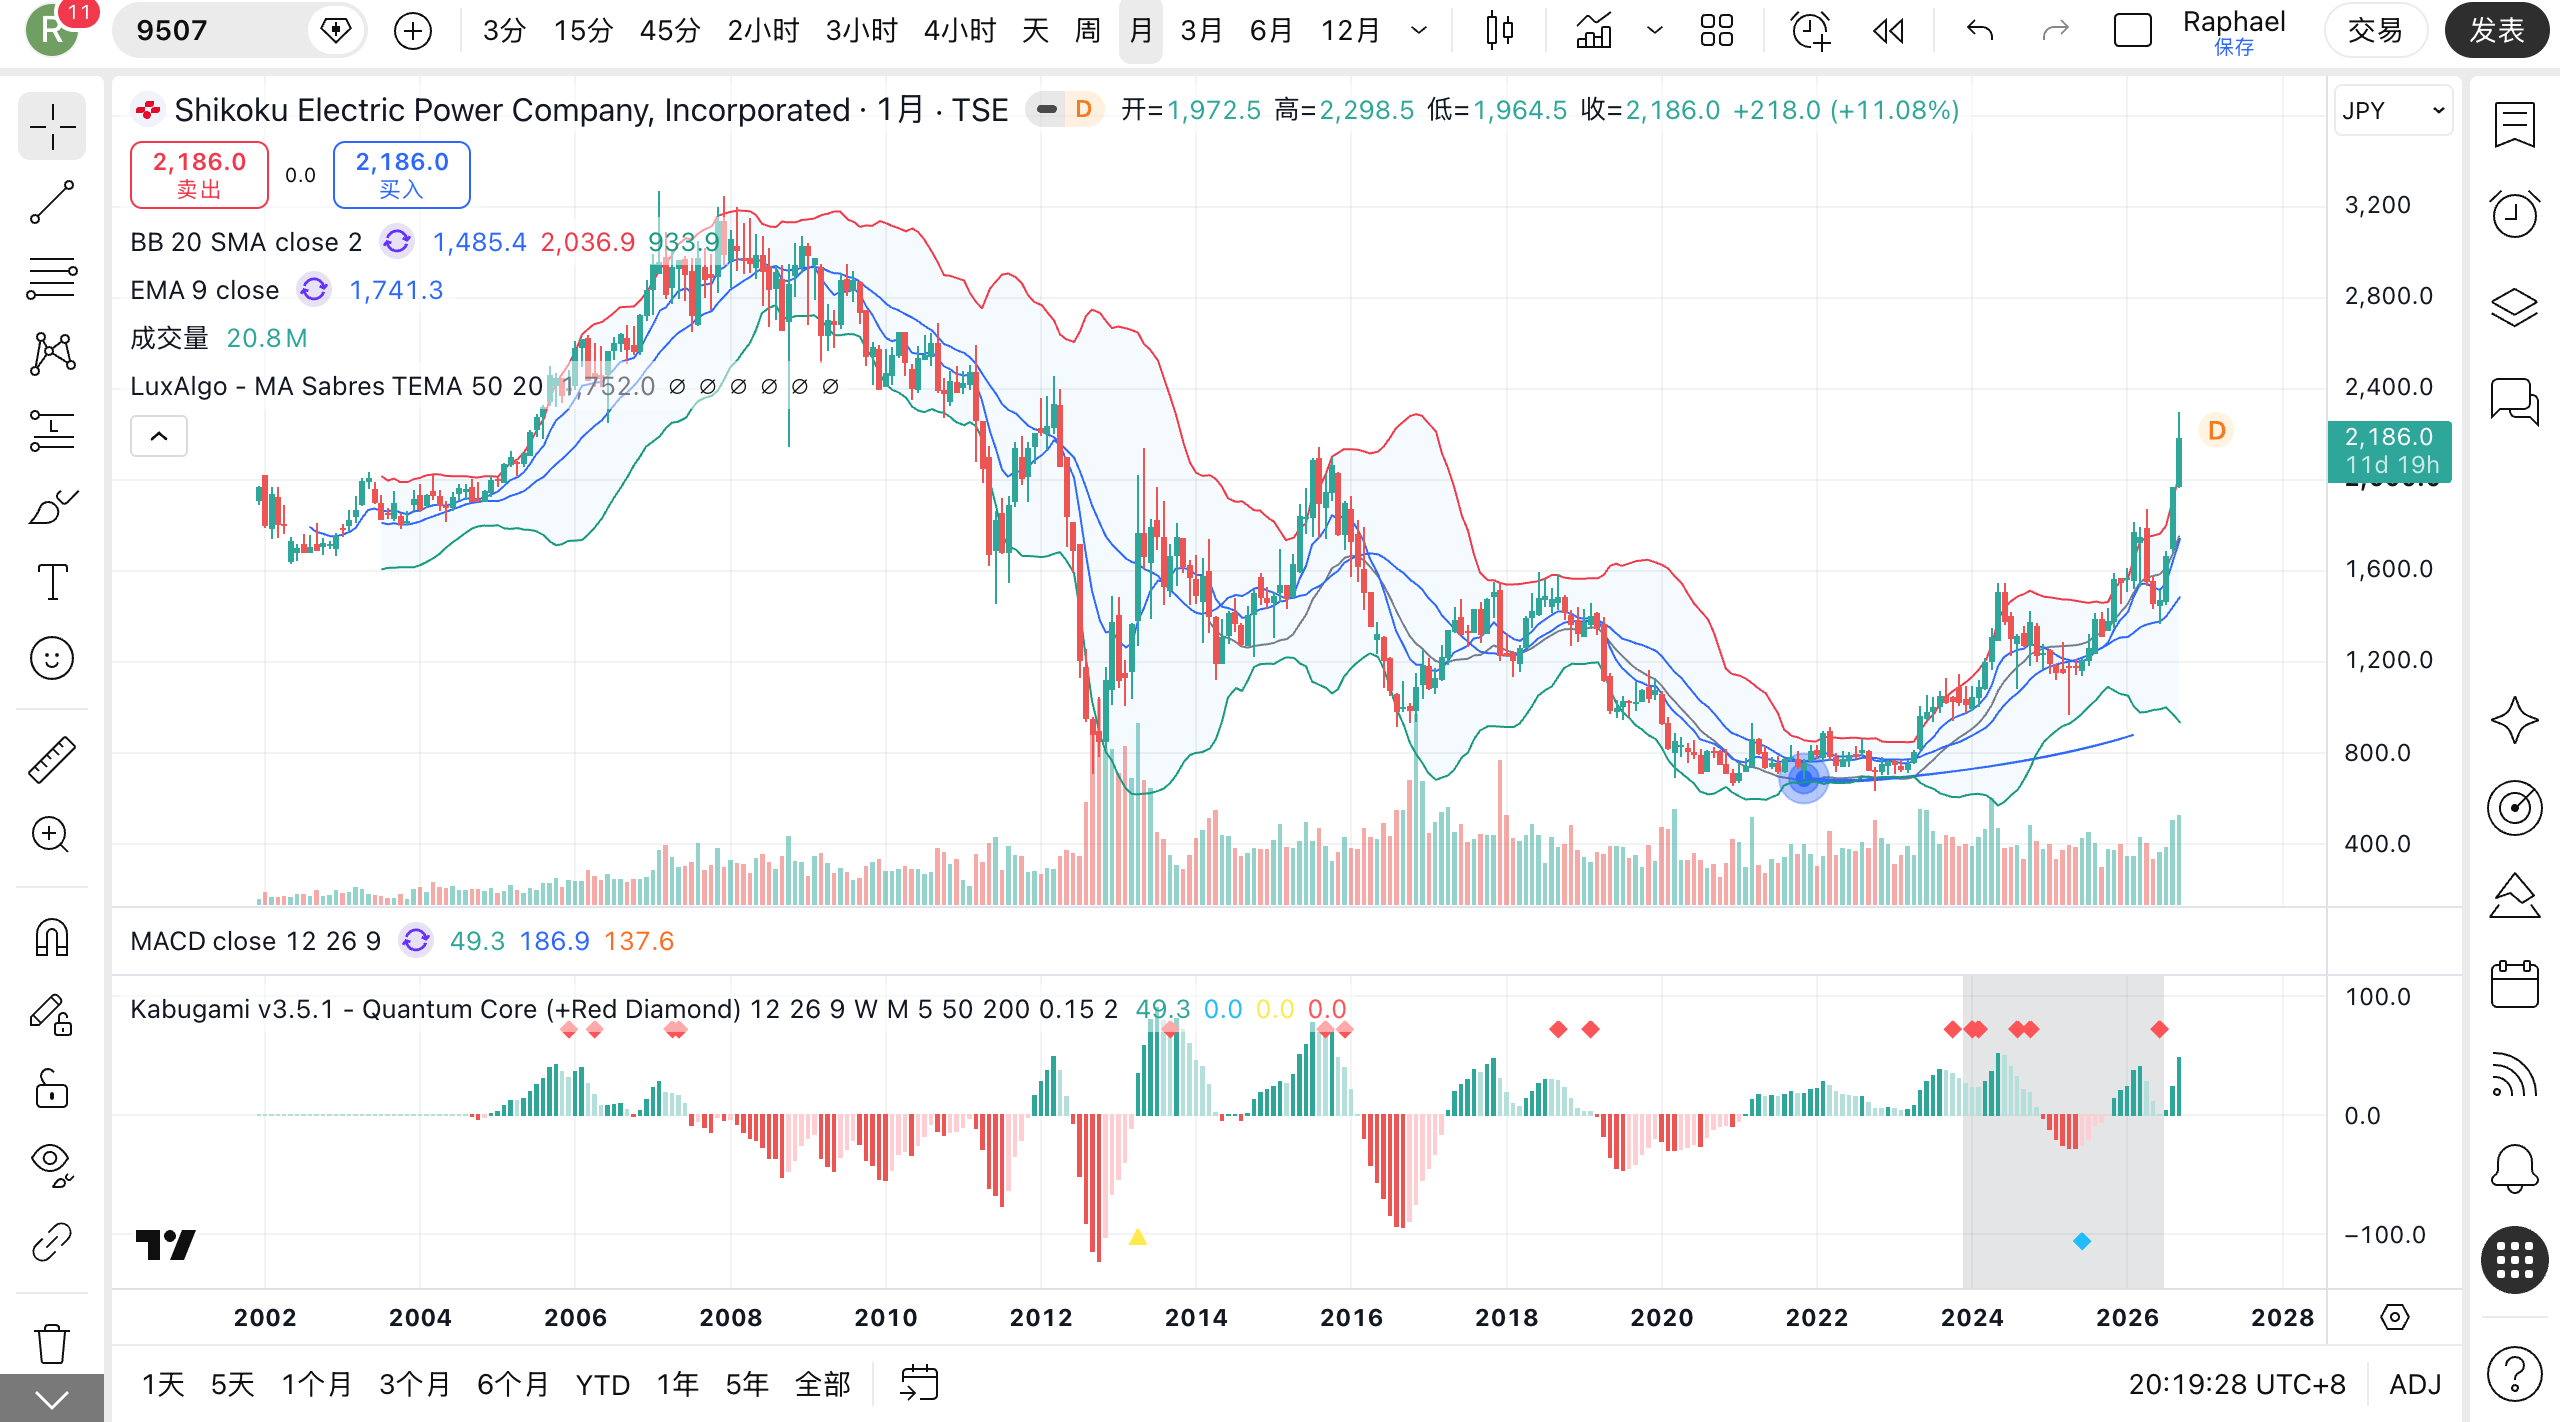Select the trend line drawing tool
This screenshot has width=2560, height=1422.
pos(52,203)
